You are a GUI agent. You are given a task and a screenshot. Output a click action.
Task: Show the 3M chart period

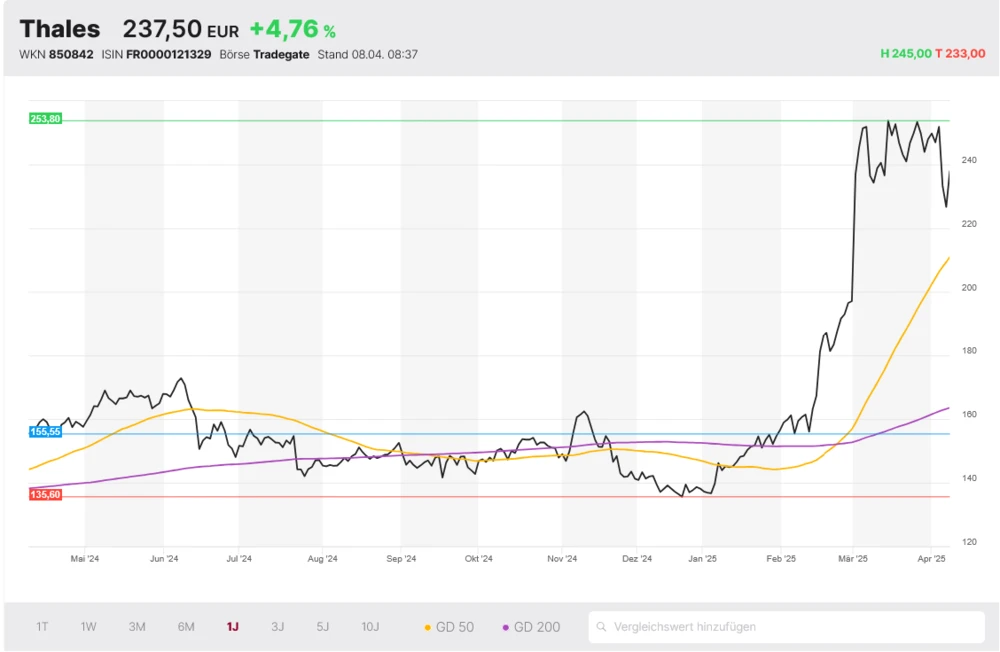pyautogui.click(x=137, y=627)
